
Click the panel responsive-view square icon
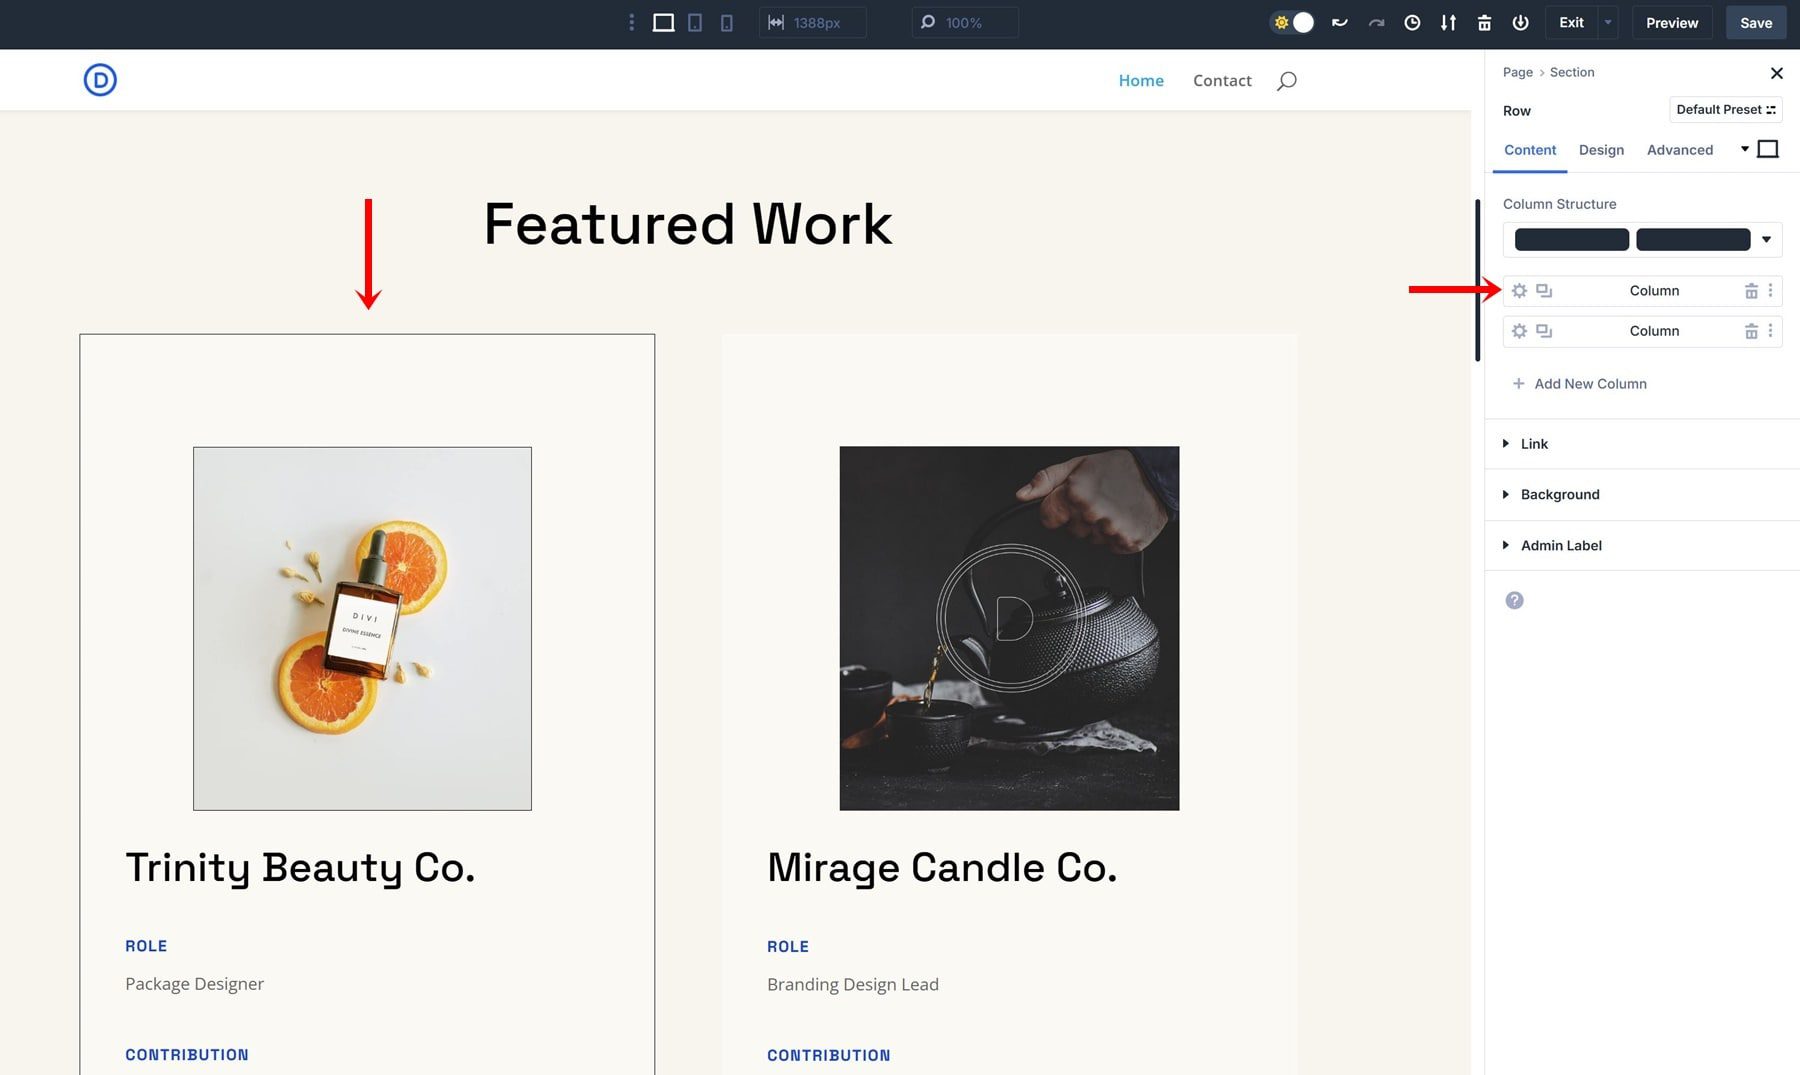click(x=1768, y=149)
